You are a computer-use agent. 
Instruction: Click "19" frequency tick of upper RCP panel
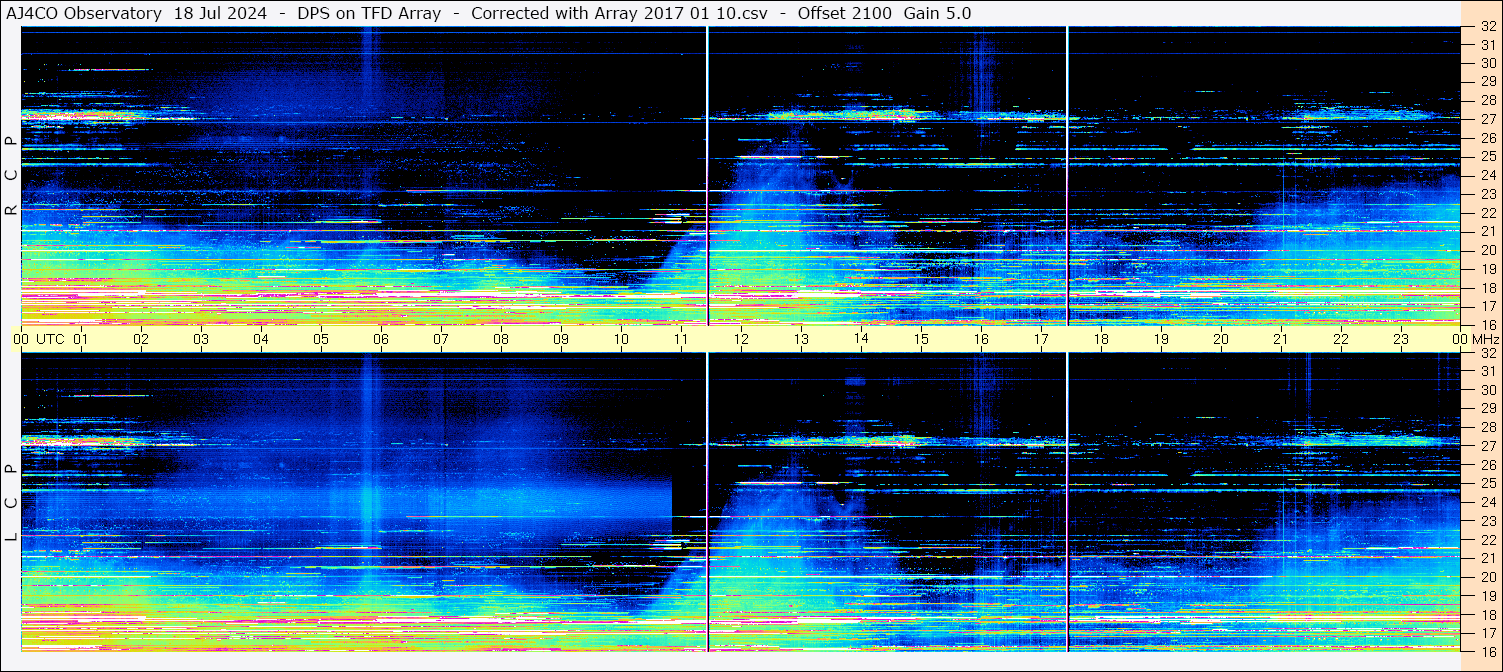1487,268
